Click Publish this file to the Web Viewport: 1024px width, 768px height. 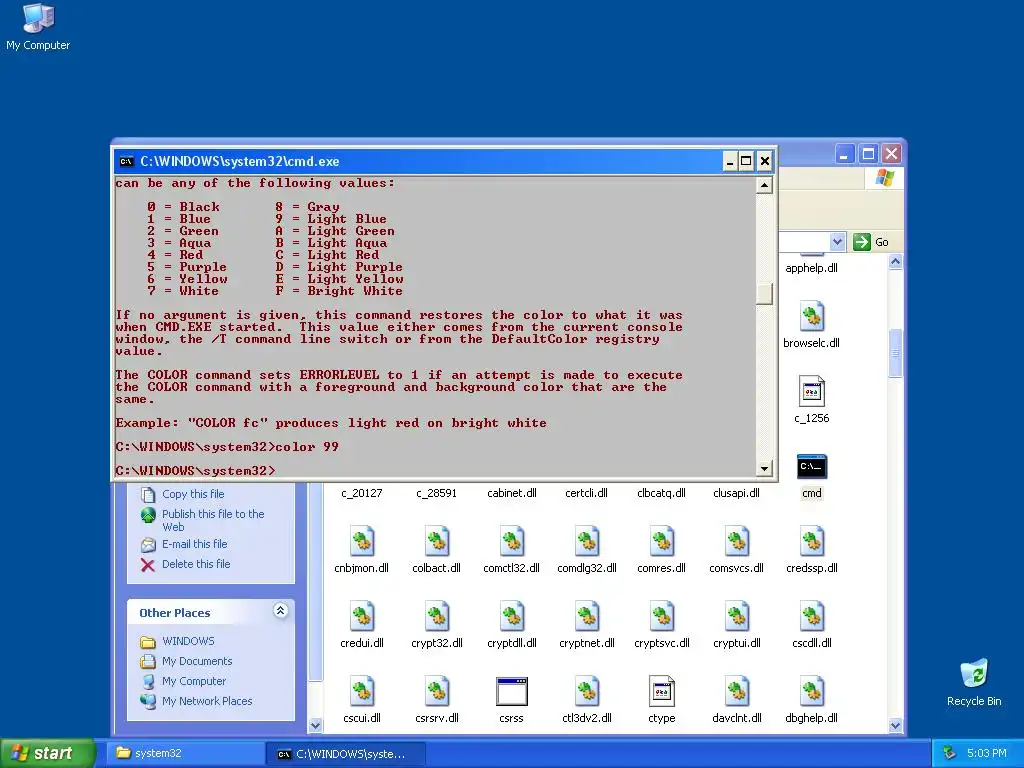(213, 520)
